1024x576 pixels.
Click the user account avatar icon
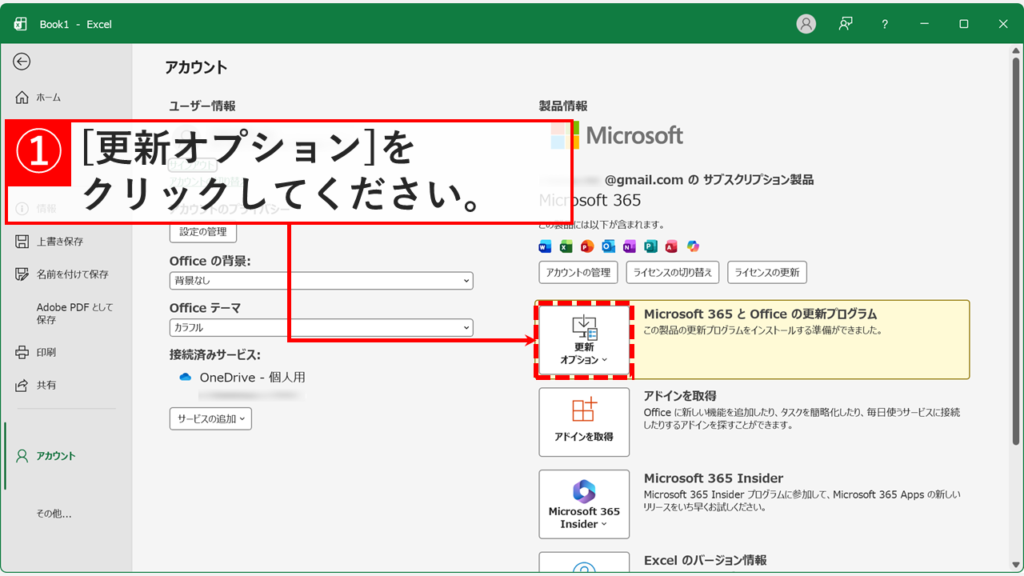806,24
